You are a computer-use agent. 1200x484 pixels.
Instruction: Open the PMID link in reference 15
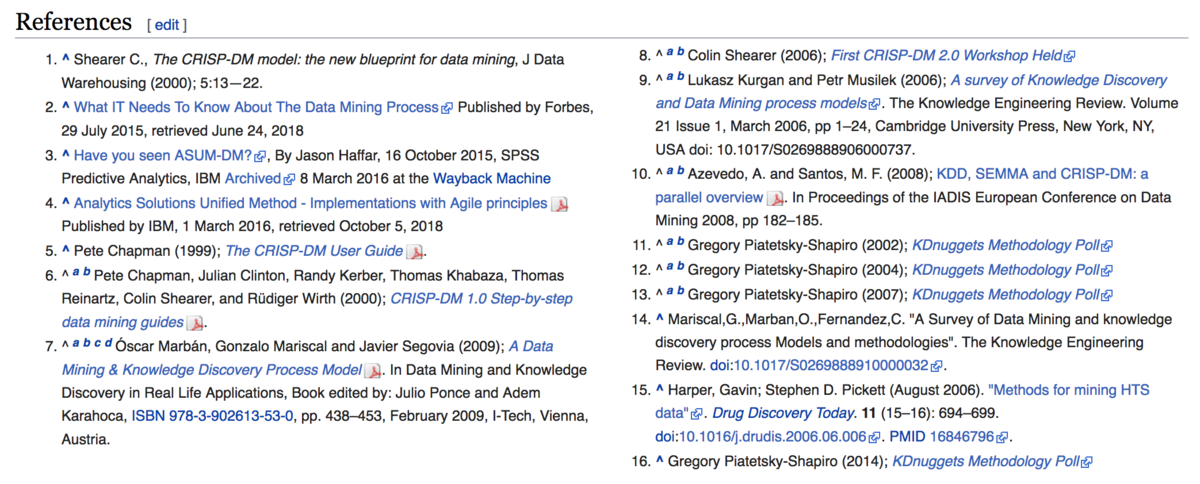[x=908, y=437]
